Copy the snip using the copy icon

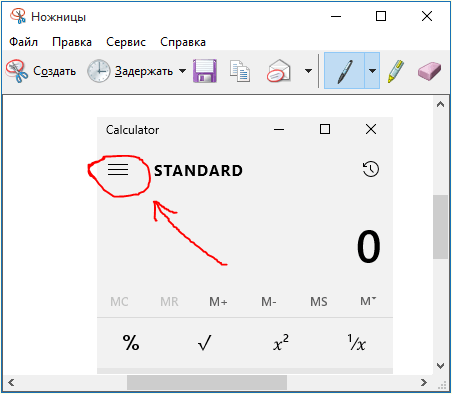[240, 71]
